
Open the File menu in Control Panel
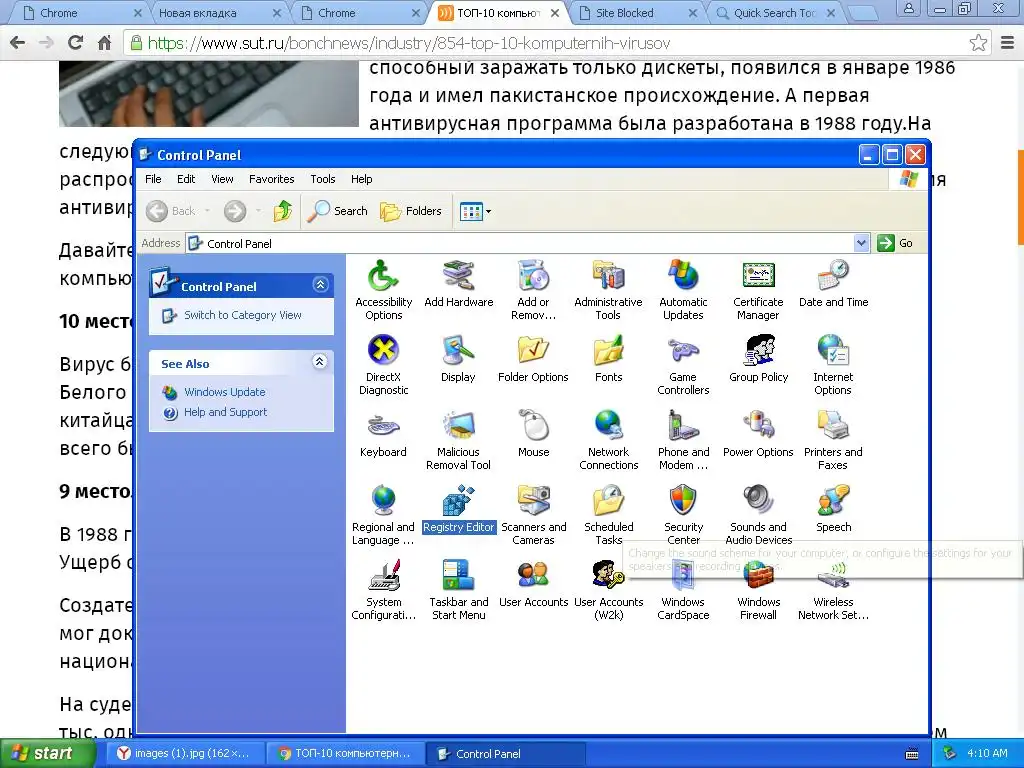(153, 179)
